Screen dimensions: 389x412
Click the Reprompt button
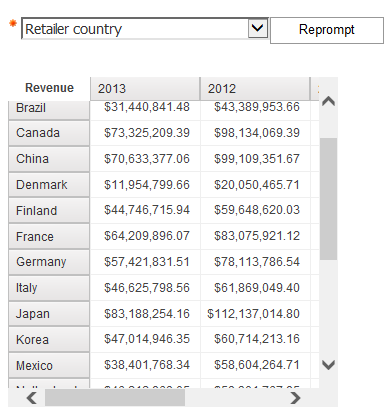[327, 30]
